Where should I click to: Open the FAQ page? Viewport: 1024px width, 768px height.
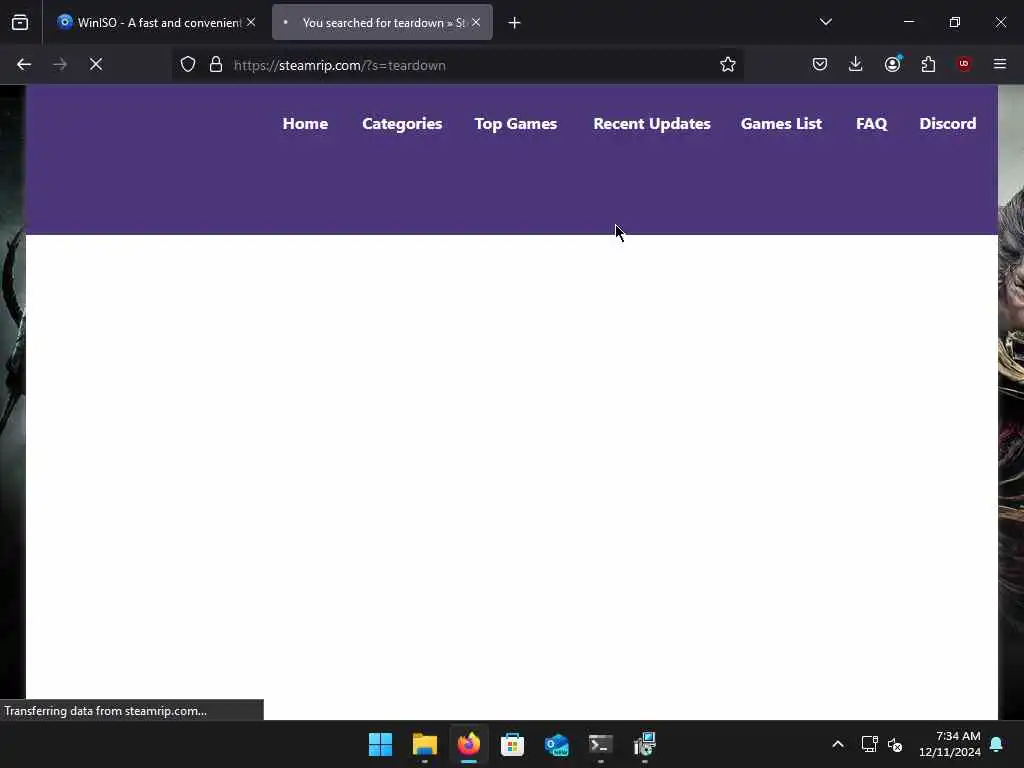(x=871, y=123)
